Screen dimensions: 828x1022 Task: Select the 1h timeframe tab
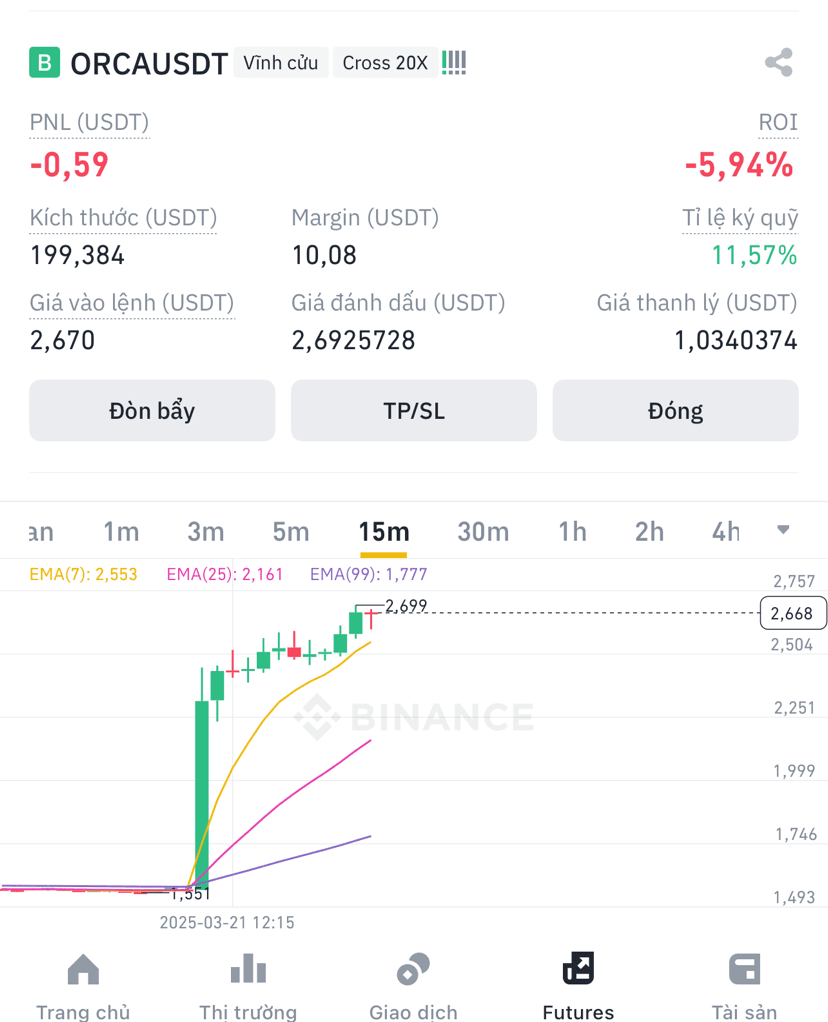572,532
